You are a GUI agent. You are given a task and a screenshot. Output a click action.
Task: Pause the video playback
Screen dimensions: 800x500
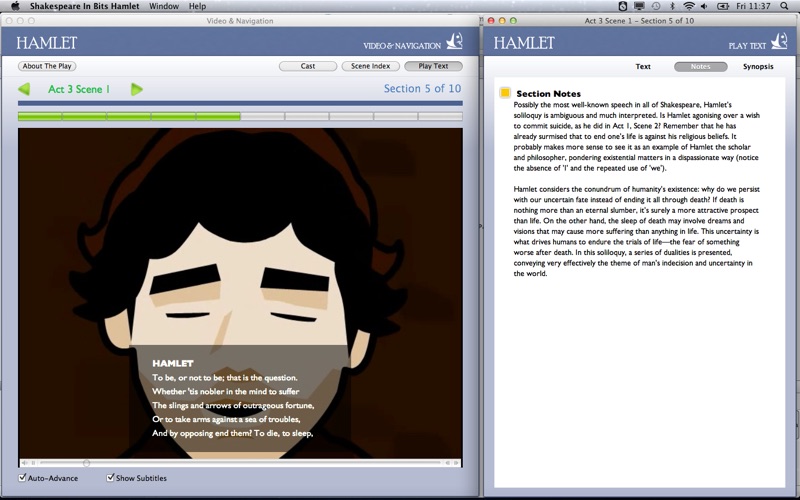click(33, 463)
